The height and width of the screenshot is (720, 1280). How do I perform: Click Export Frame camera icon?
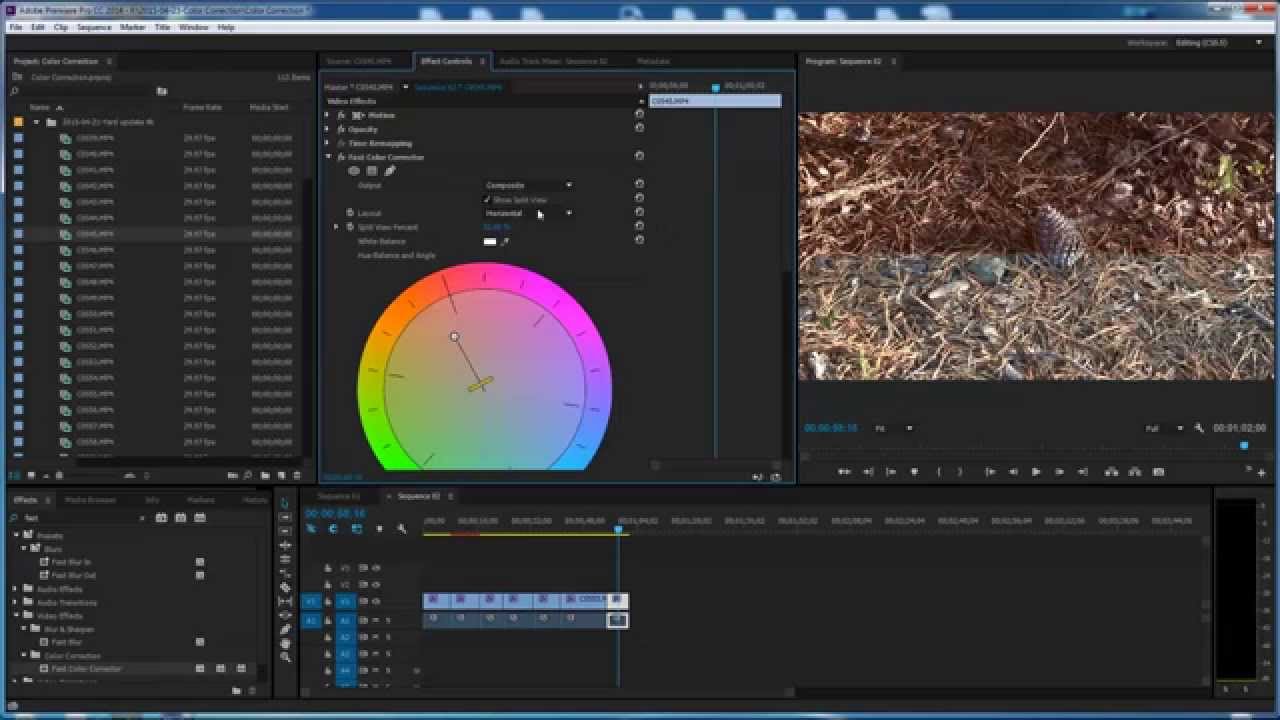[1158, 472]
